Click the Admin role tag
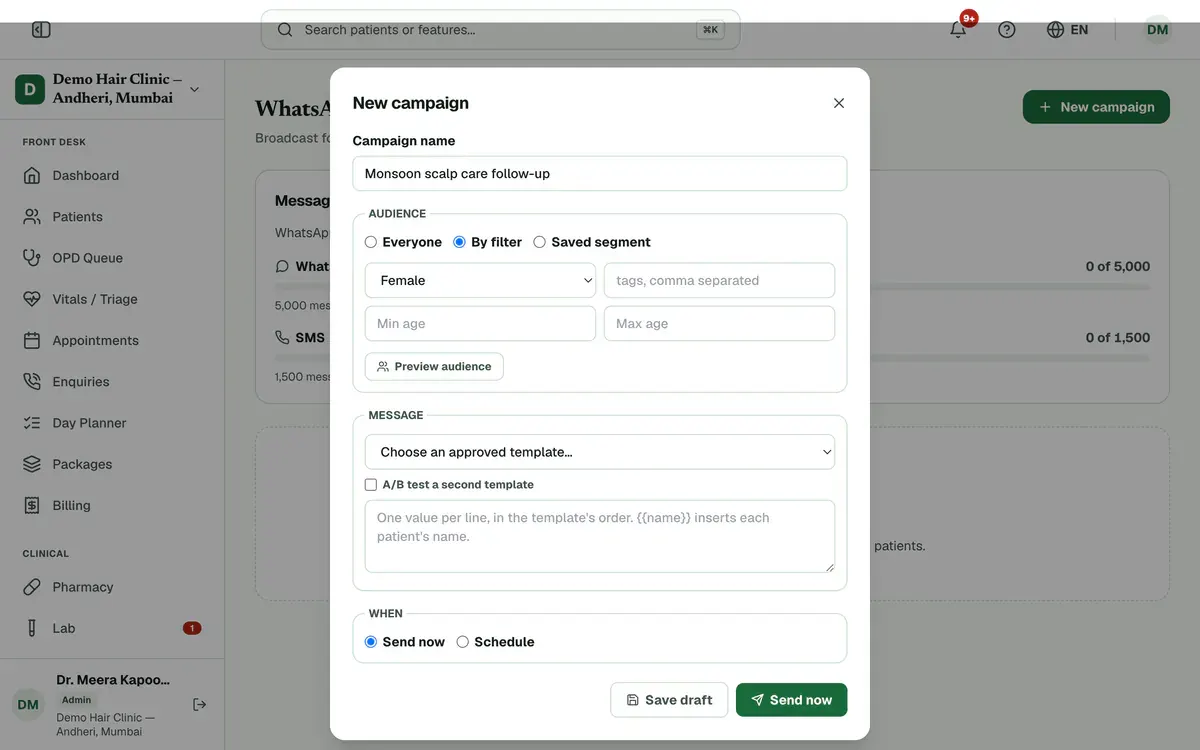Screen dimensions: 1200x750 point(76,700)
